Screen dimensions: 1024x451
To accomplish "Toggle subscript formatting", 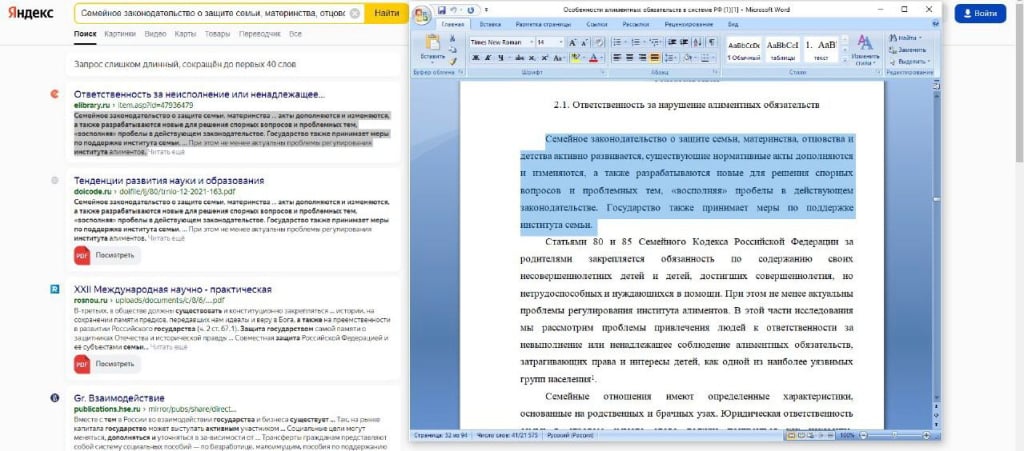I will tap(532, 58).
